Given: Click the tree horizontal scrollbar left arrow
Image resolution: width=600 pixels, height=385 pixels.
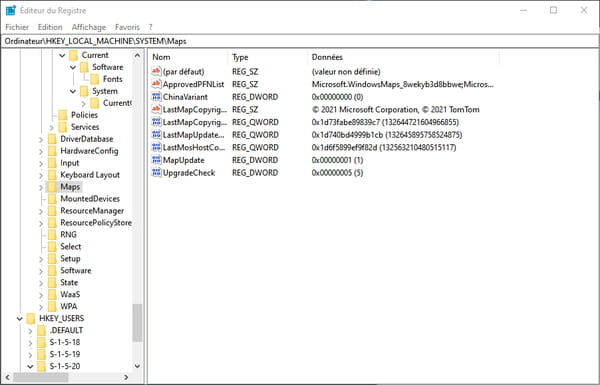Looking at the screenshot, I should coord(8,377).
